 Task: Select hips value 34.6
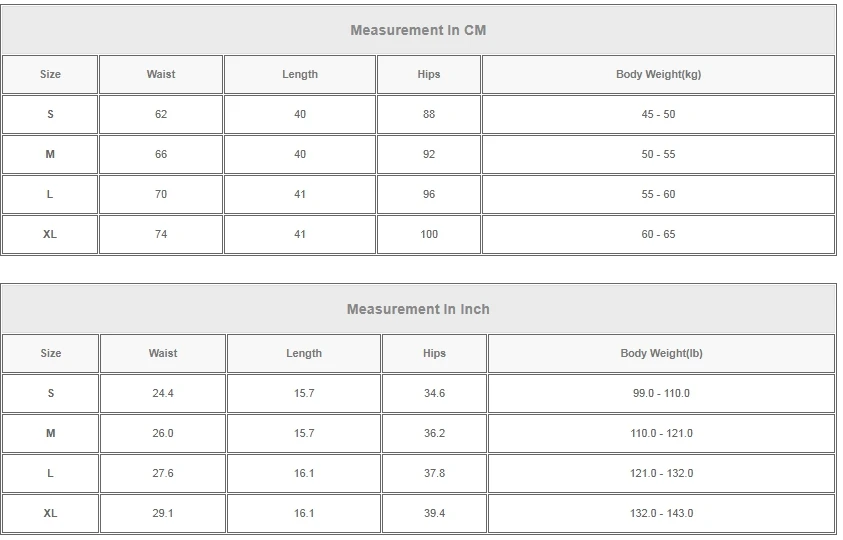coord(434,393)
